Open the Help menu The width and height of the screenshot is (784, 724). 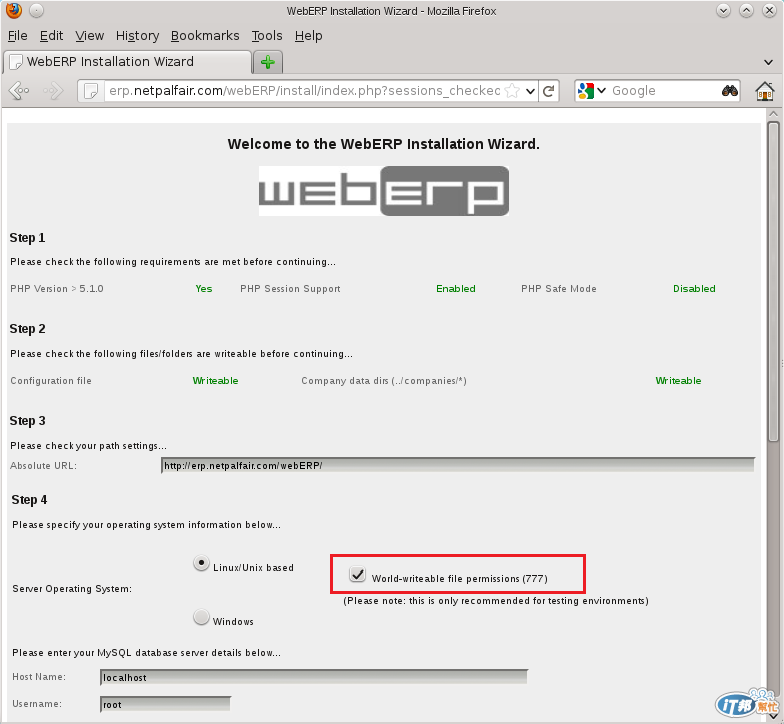[308, 36]
